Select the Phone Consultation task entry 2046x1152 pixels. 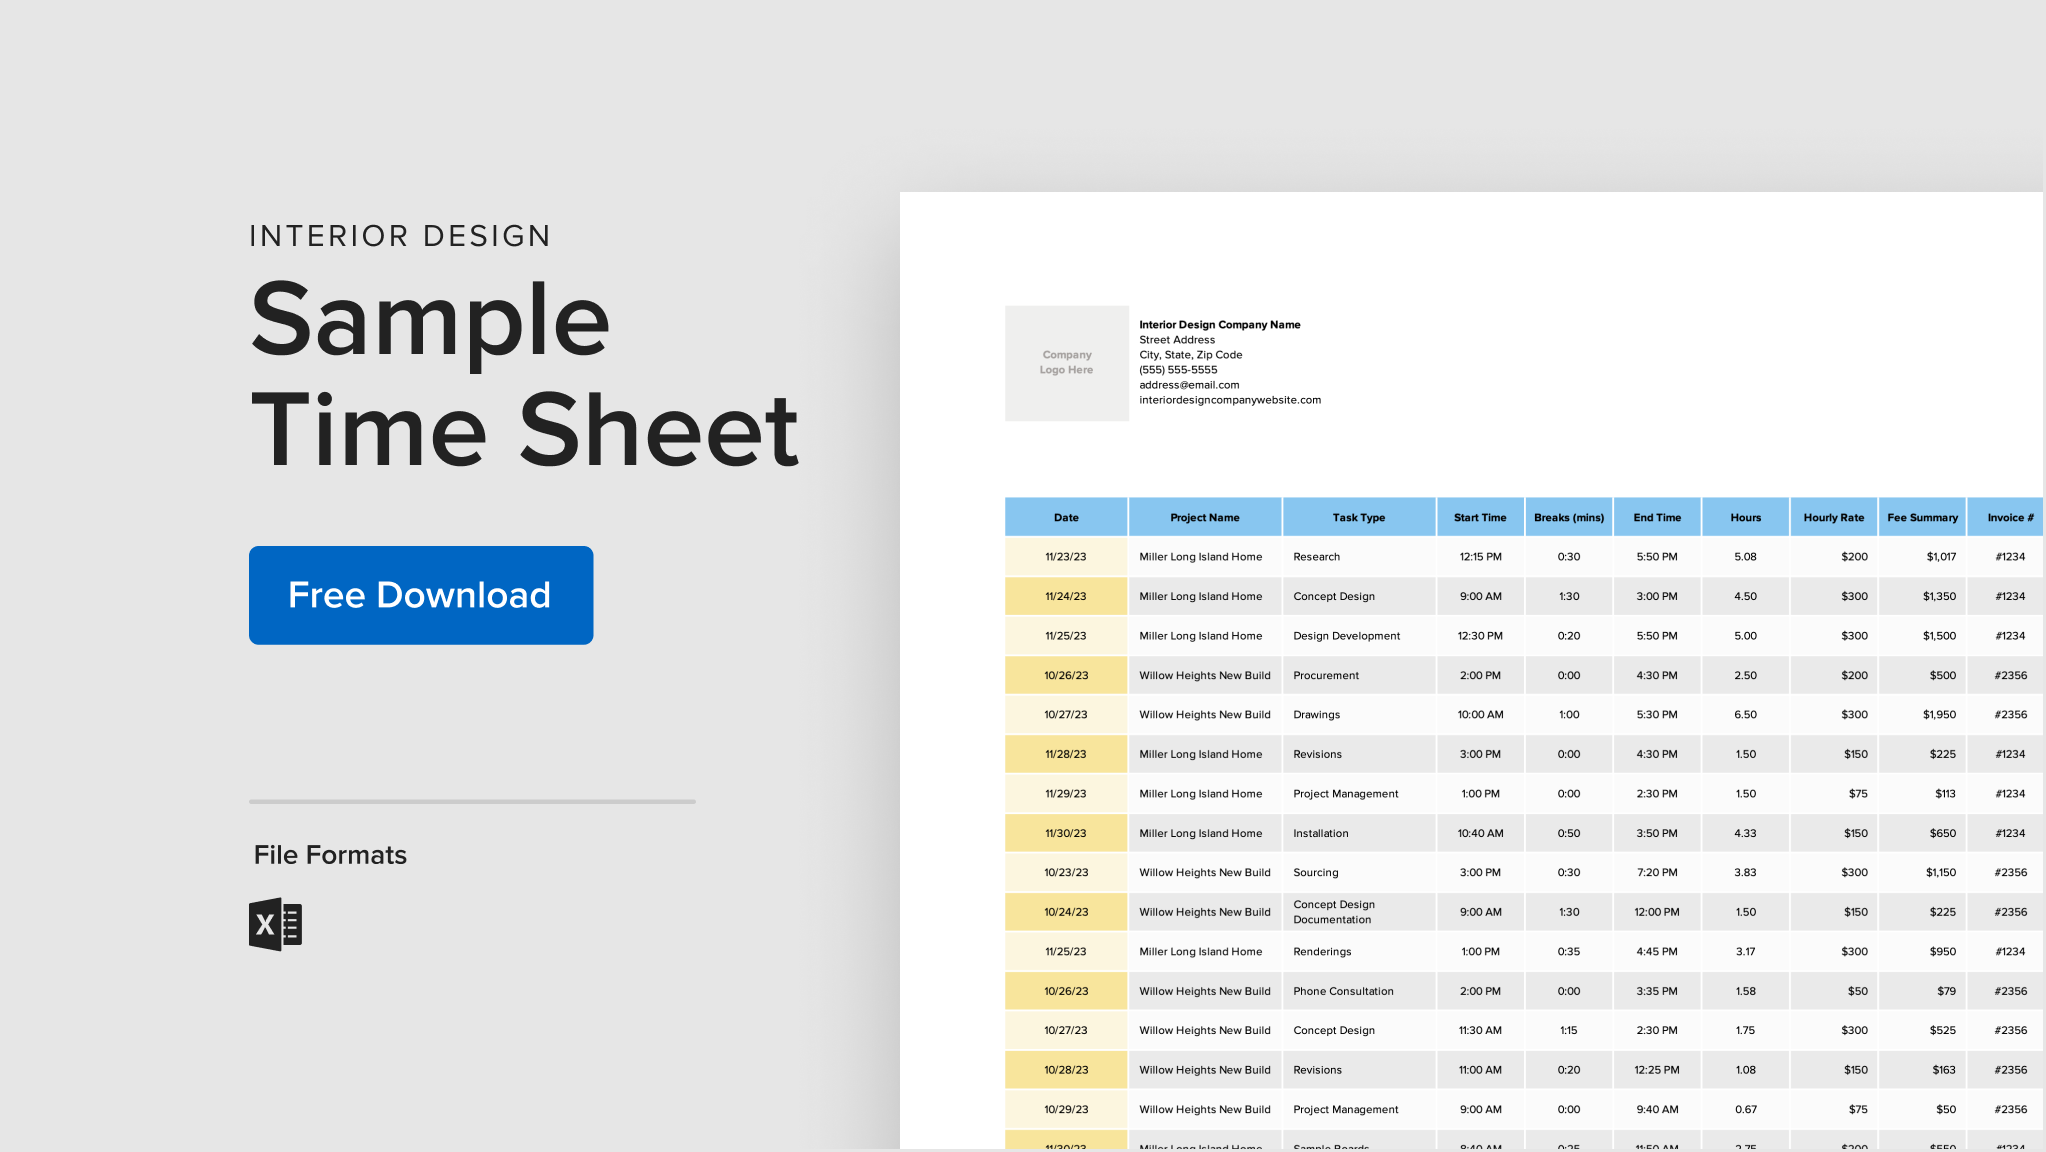(1342, 990)
